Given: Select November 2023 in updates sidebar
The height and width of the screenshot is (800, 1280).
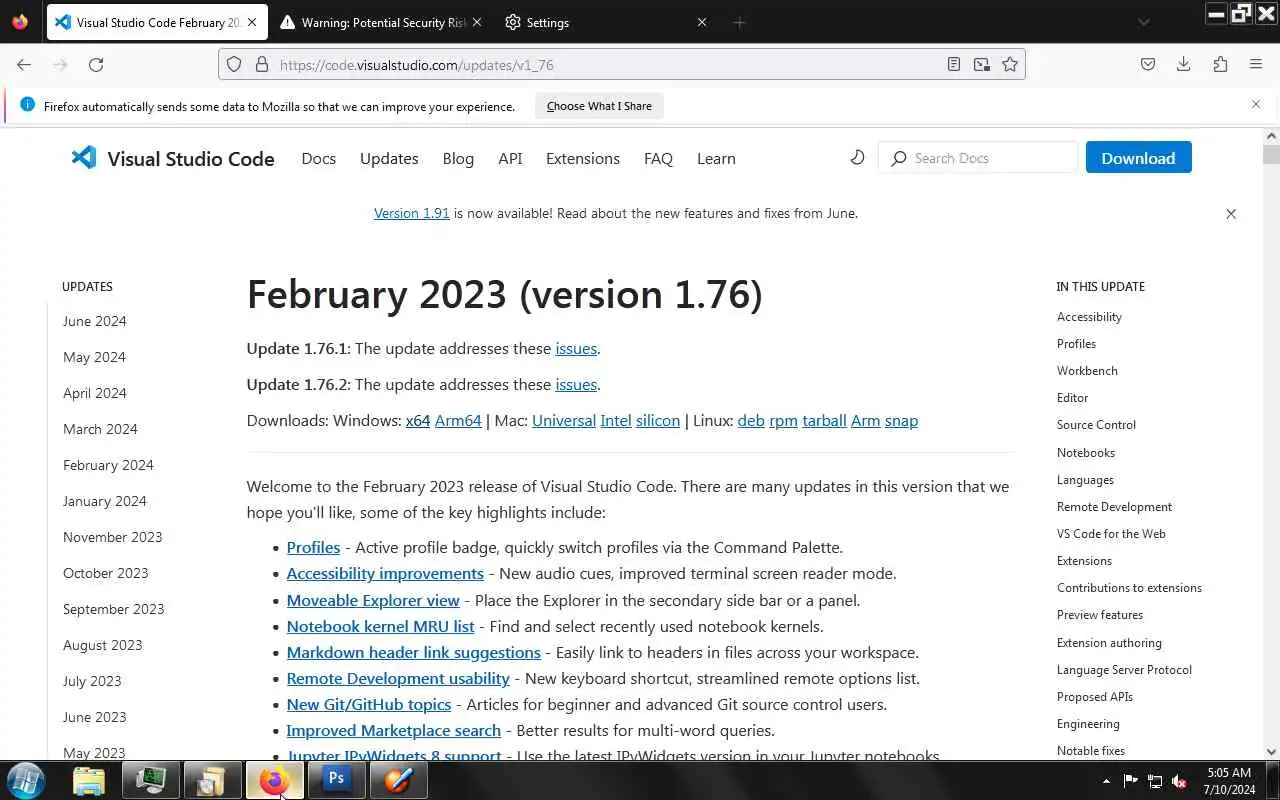Looking at the screenshot, I should 112,537.
